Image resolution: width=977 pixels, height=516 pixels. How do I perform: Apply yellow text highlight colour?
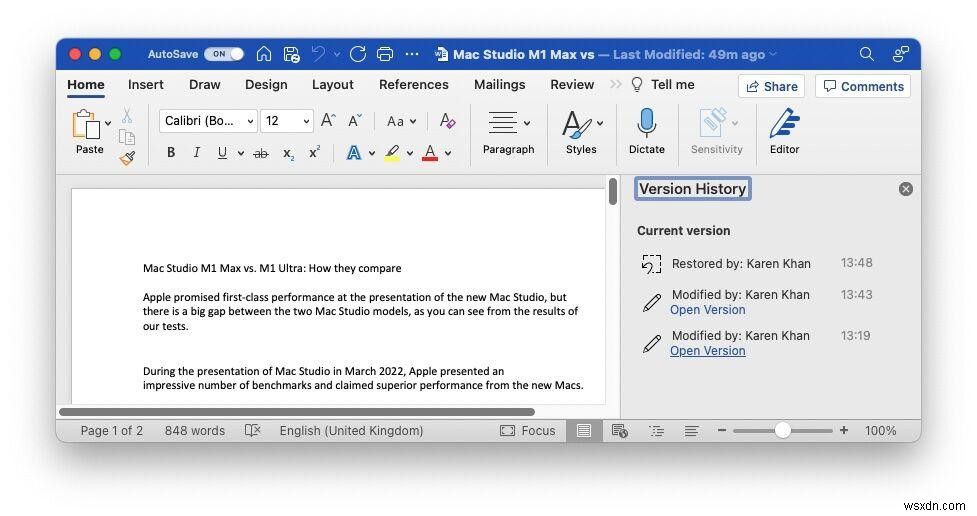[x=392, y=153]
